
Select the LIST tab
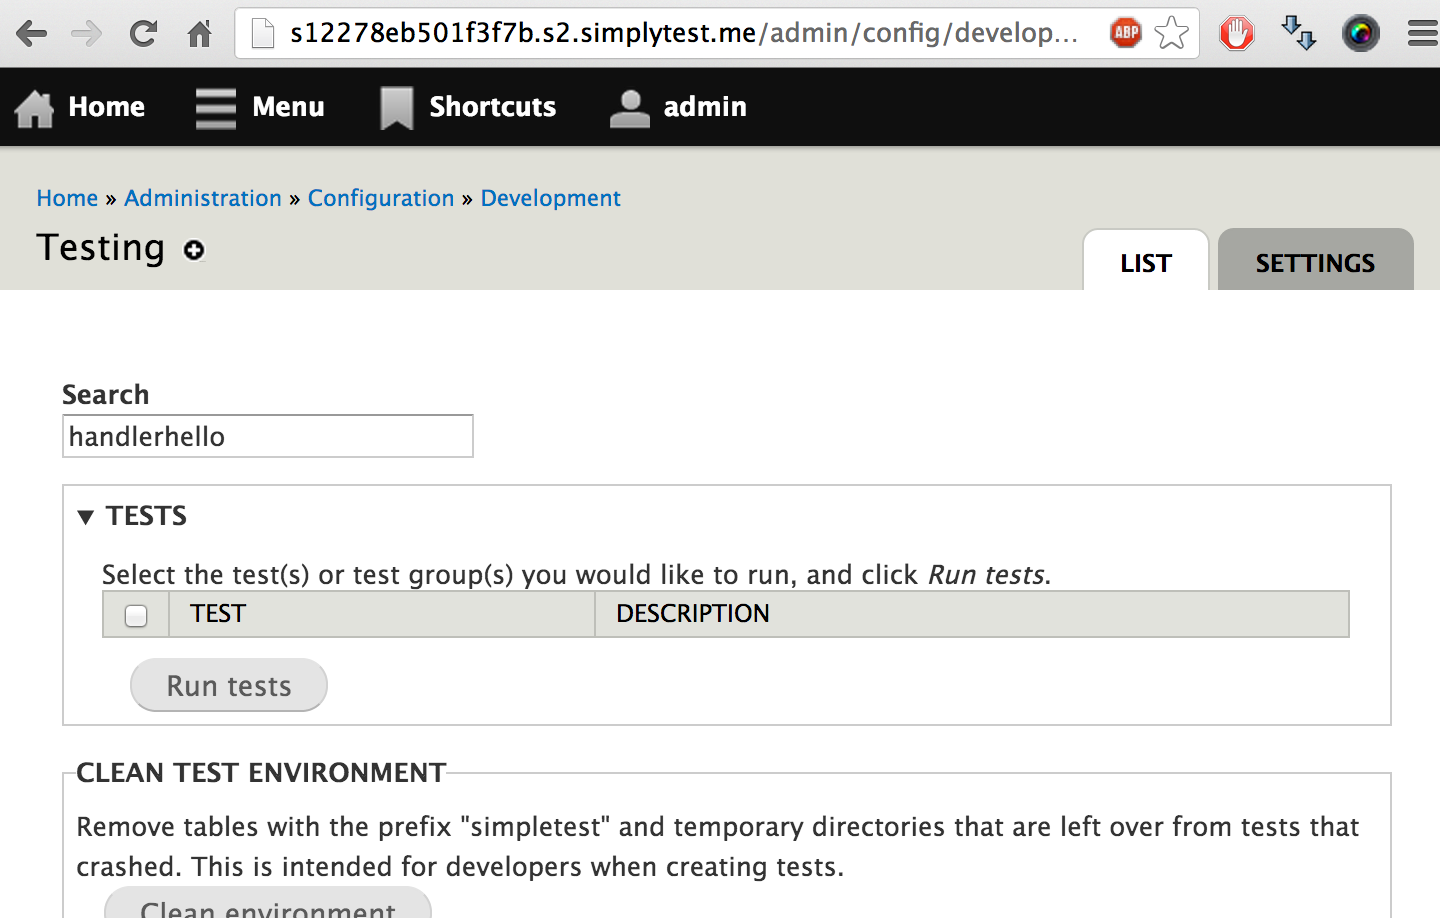[x=1145, y=262]
